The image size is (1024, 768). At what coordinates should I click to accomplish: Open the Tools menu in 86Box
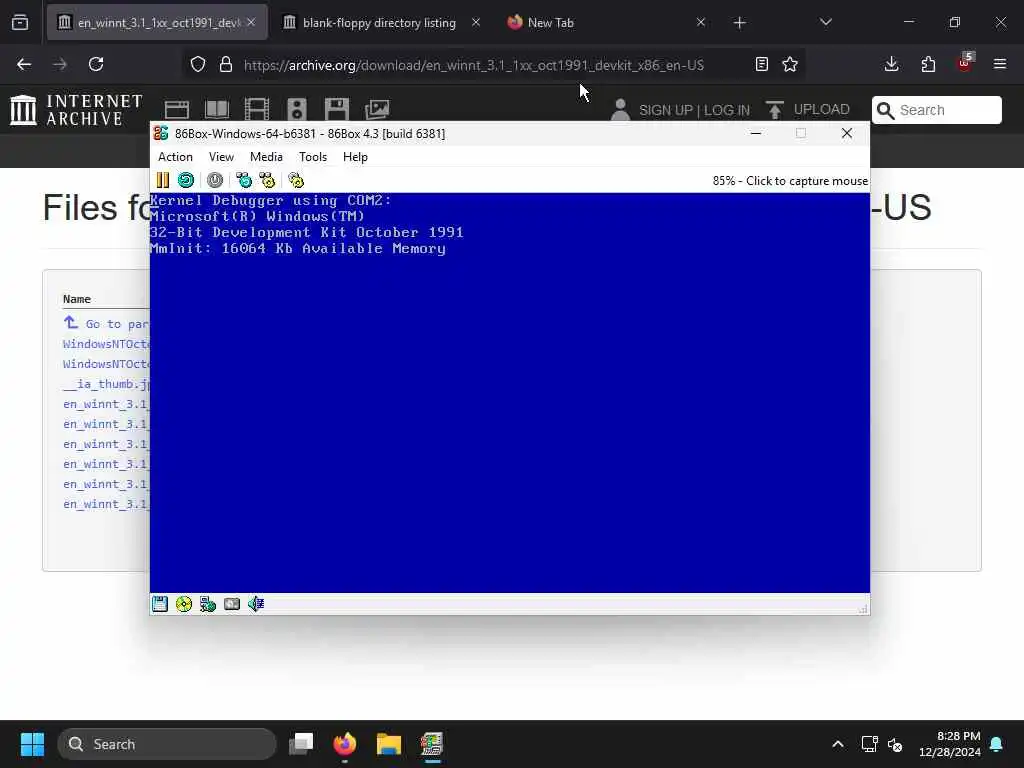[x=313, y=157]
